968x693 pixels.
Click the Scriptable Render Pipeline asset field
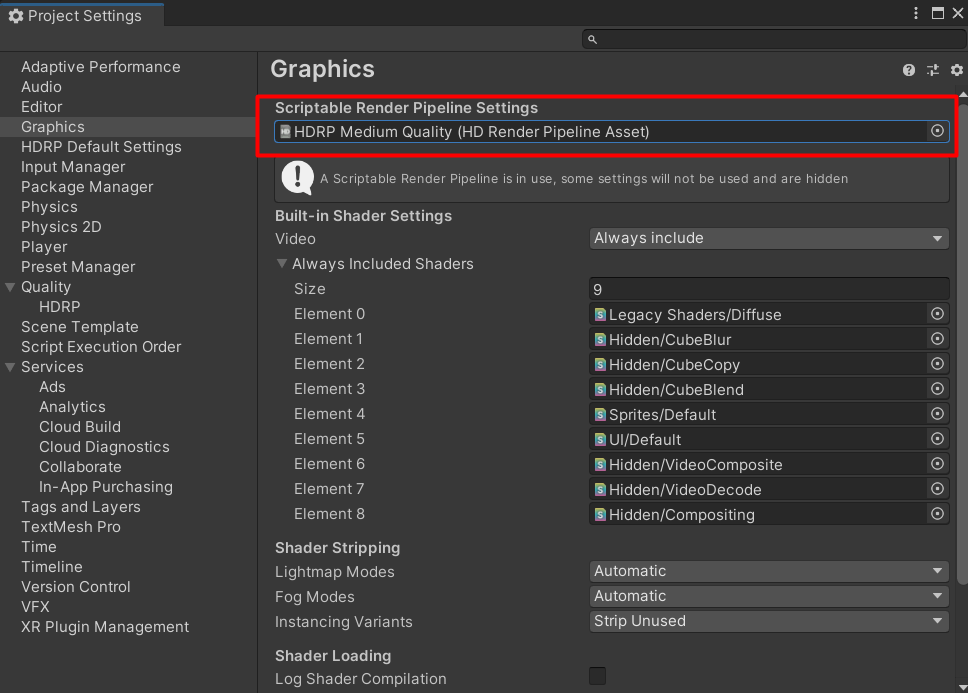point(612,131)
